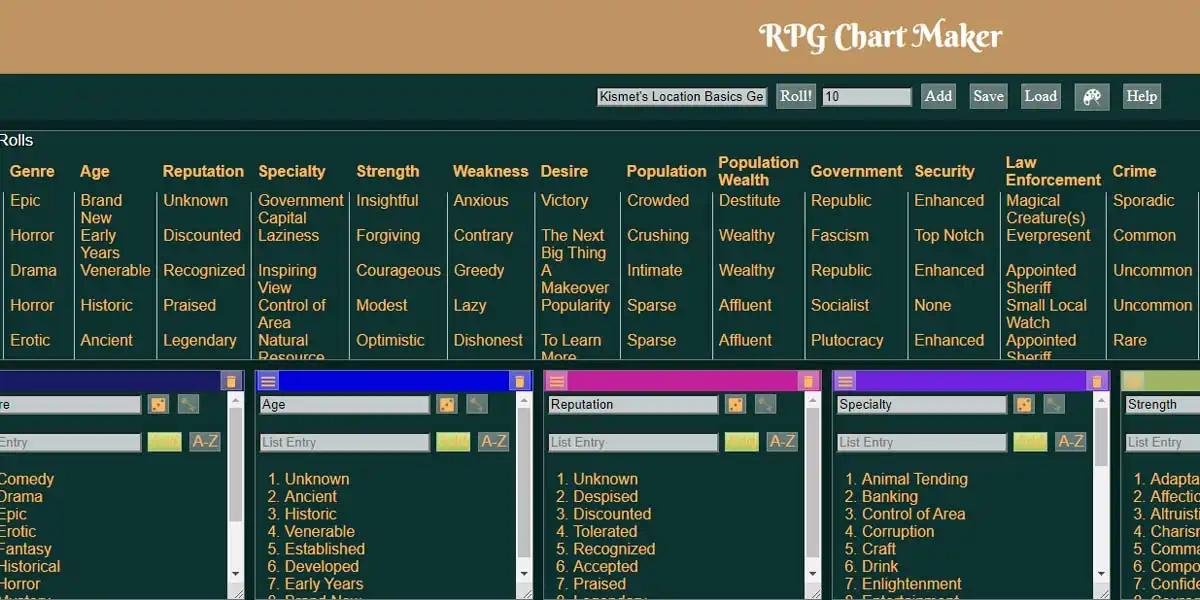The height and width of the screenshot is (600, 1200).
Task: Open the Help page
Action: click(x=1141, y=97)
